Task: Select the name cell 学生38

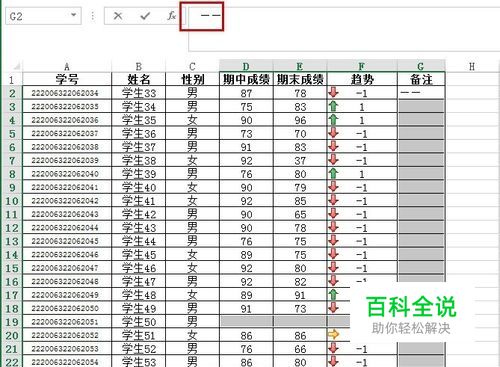Action: click(x=139, y=160)
